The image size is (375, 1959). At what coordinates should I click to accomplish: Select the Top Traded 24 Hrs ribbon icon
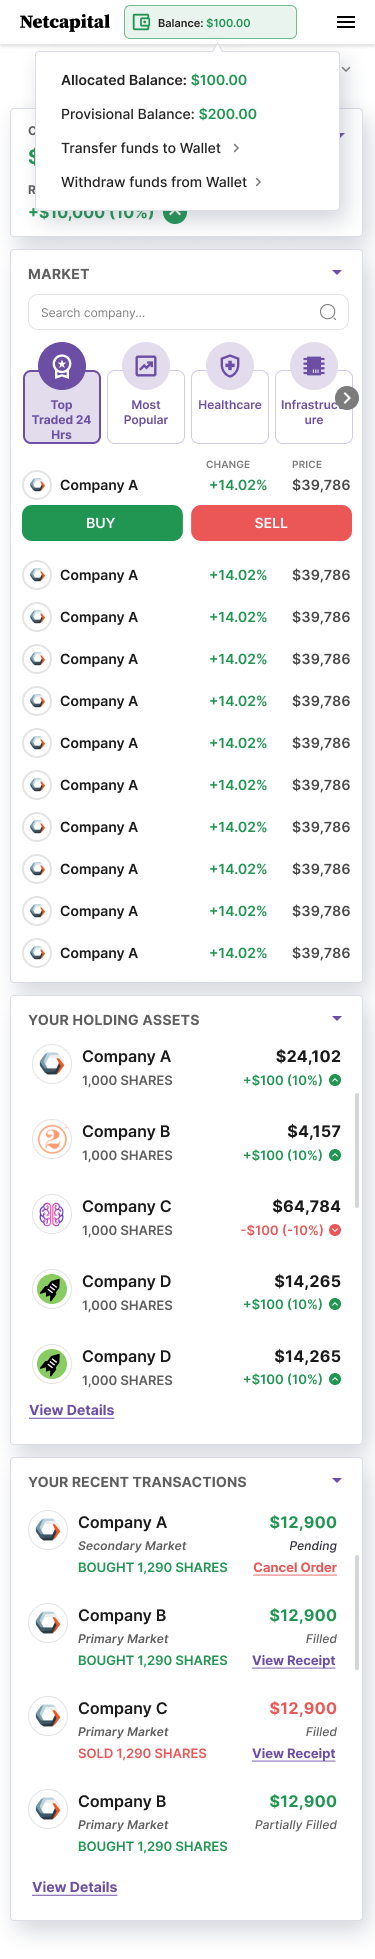(x=62, y=366)
